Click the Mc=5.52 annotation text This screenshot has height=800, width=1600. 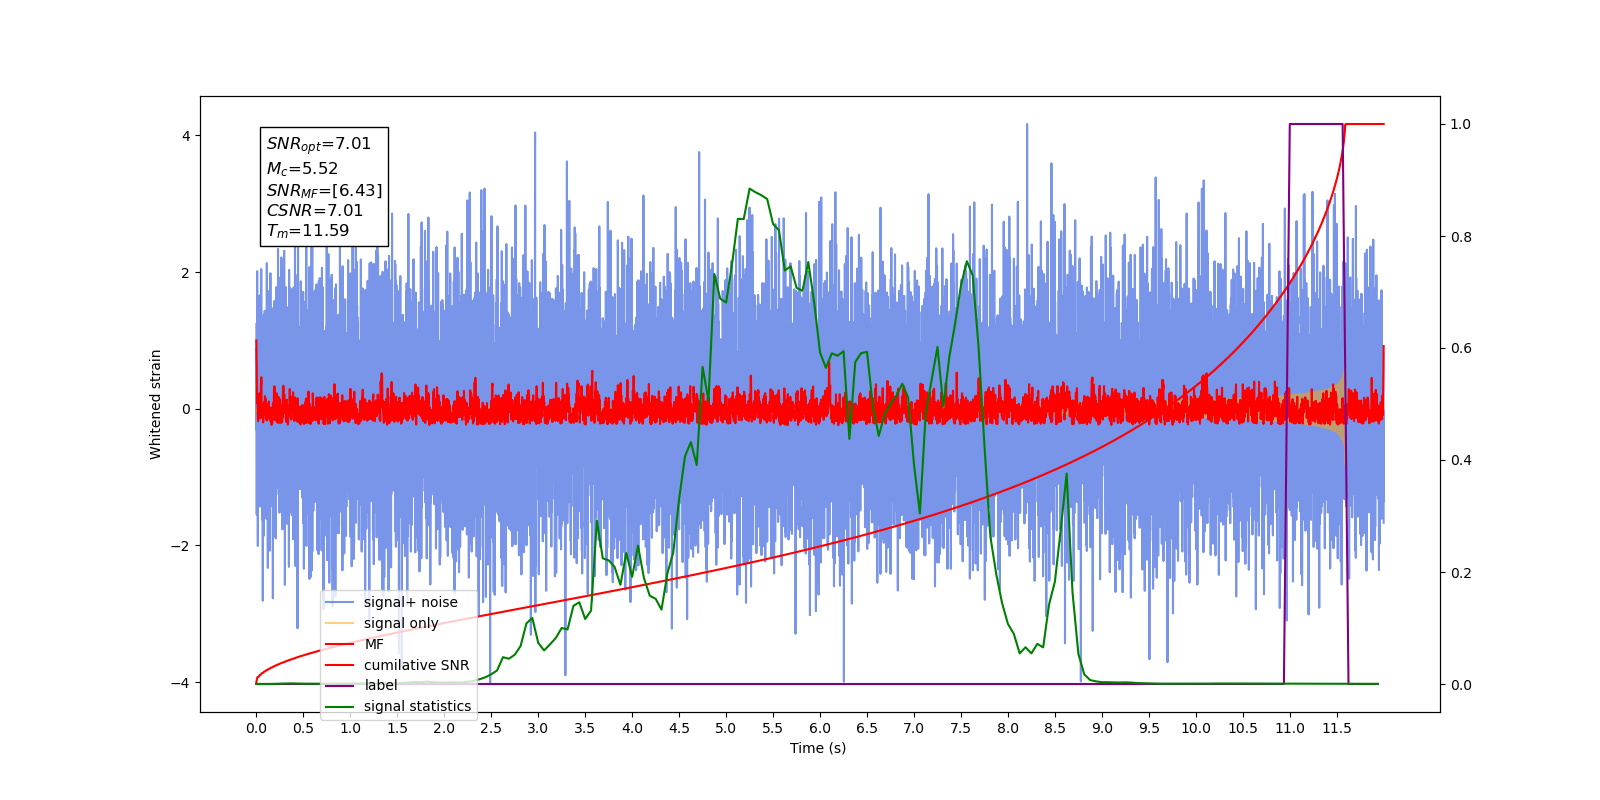click(302, 169)
